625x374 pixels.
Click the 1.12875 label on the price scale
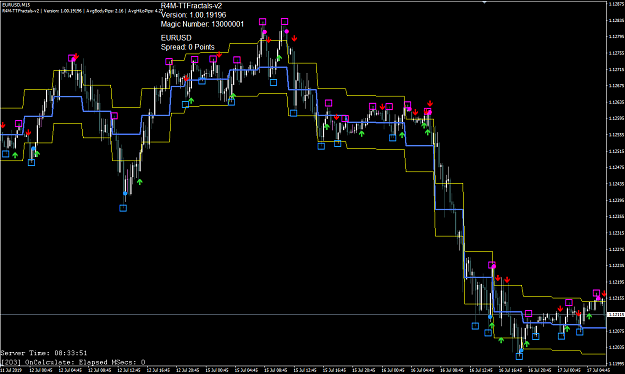point(616,4)
